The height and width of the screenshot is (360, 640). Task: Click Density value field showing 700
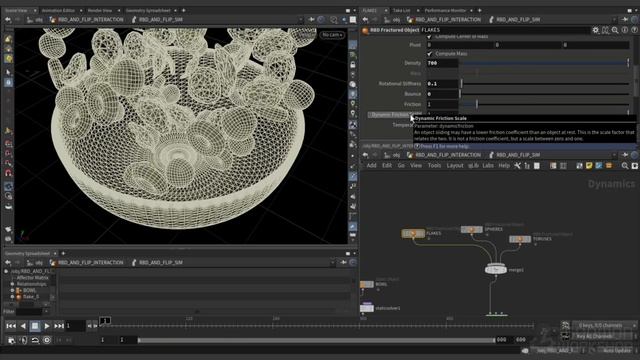coord(442,63)
